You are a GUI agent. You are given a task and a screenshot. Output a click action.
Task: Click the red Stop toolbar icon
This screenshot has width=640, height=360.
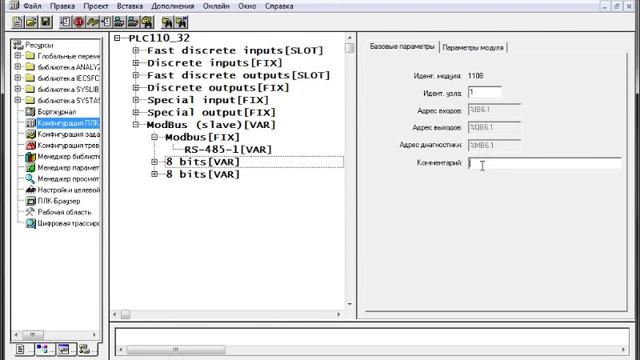(79, 22)
